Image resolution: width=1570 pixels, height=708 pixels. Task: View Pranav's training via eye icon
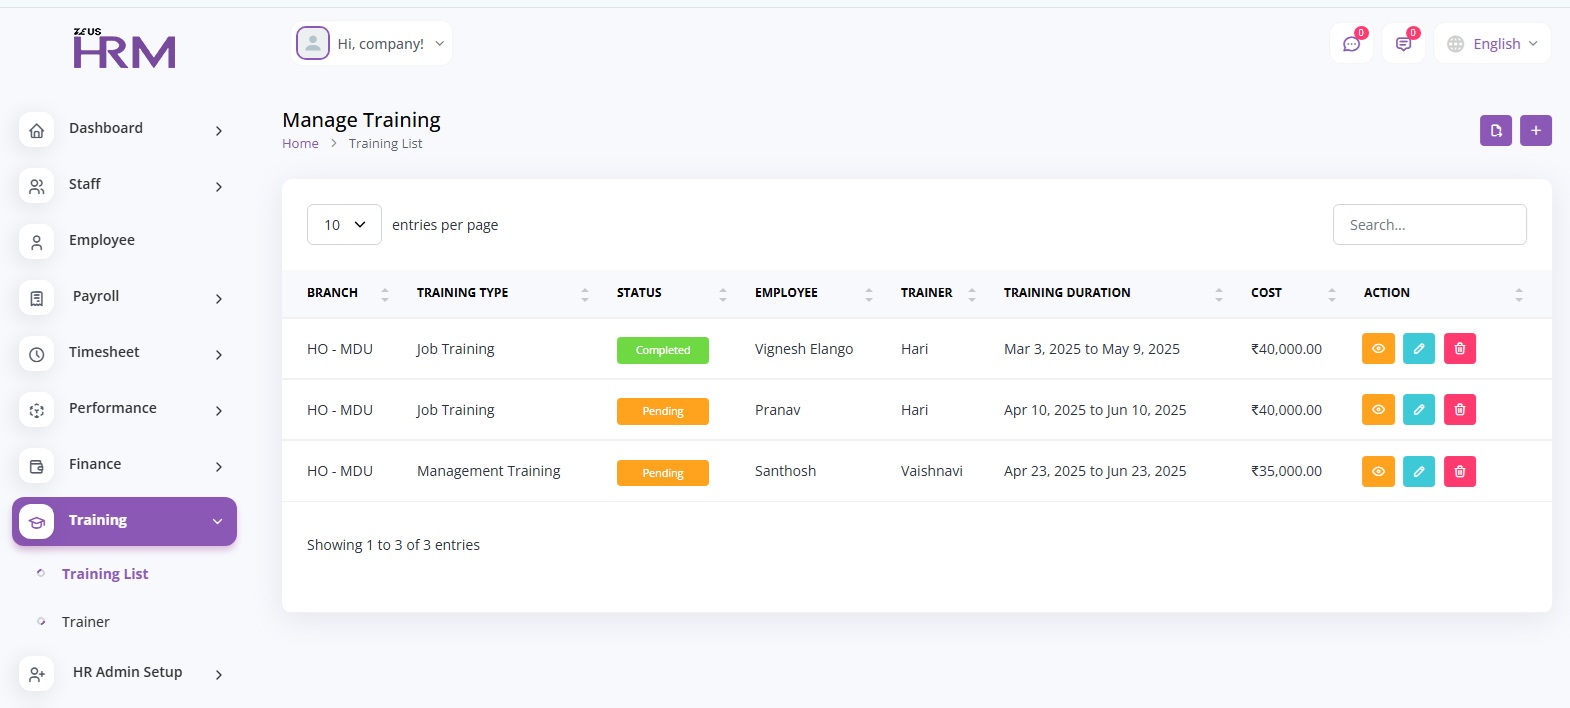click(x=1377, y=410)
